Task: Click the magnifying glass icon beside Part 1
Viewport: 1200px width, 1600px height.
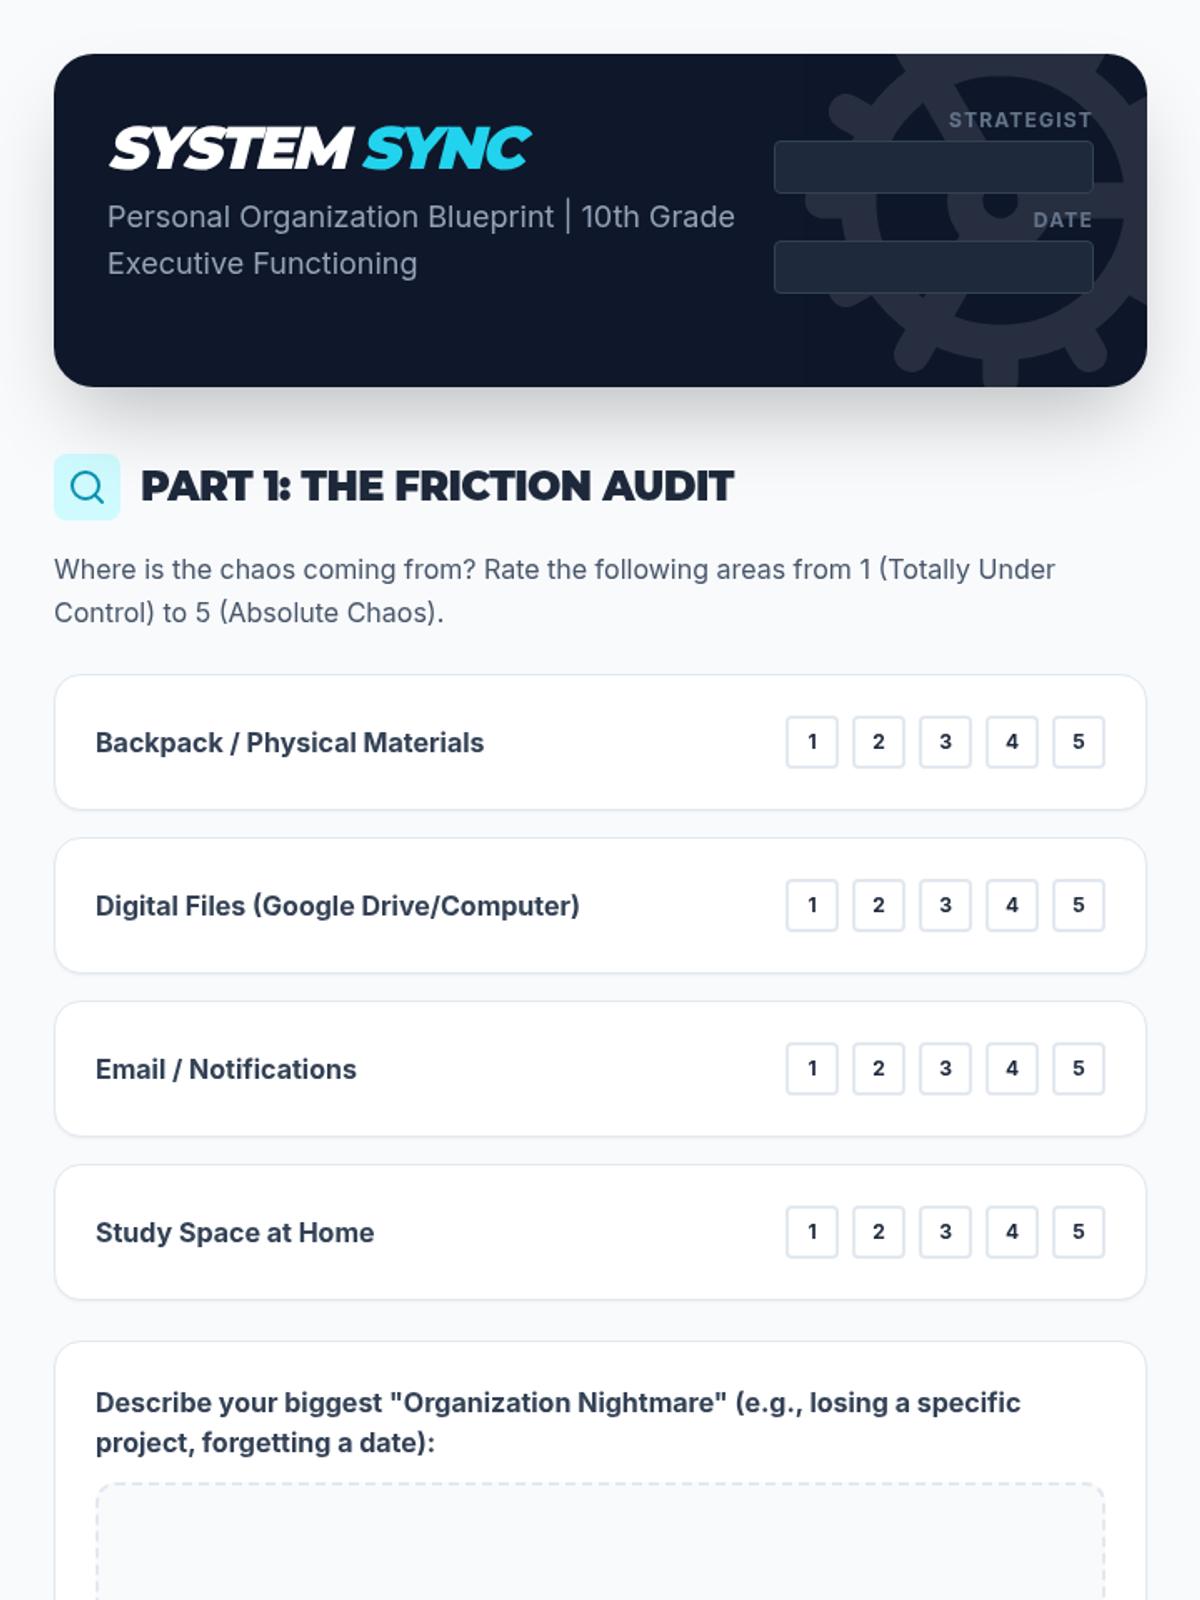Action: (x=87, y=487)
